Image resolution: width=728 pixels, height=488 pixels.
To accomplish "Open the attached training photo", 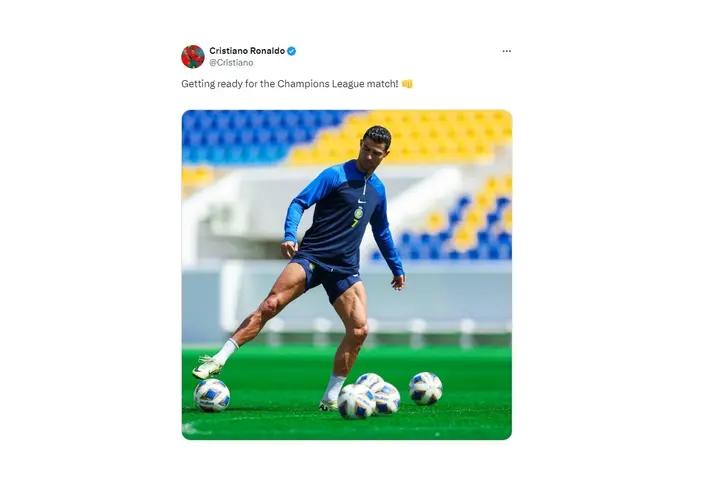I will (346, 274).
